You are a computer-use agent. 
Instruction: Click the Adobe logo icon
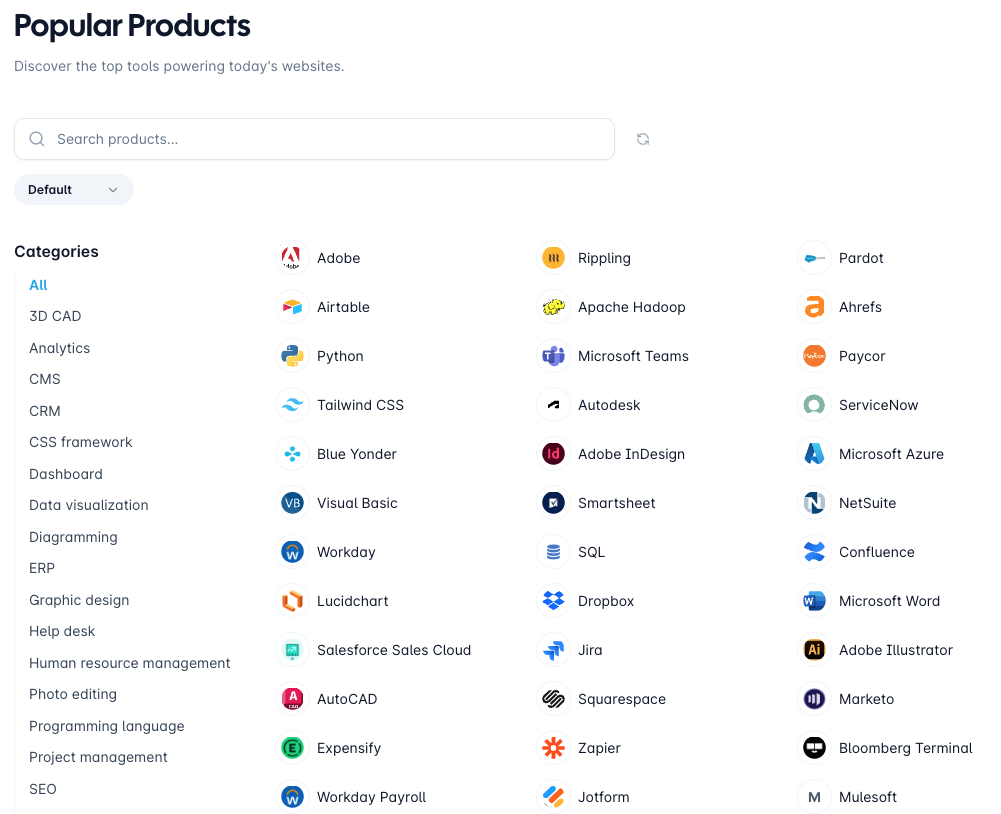pos(292,258)
